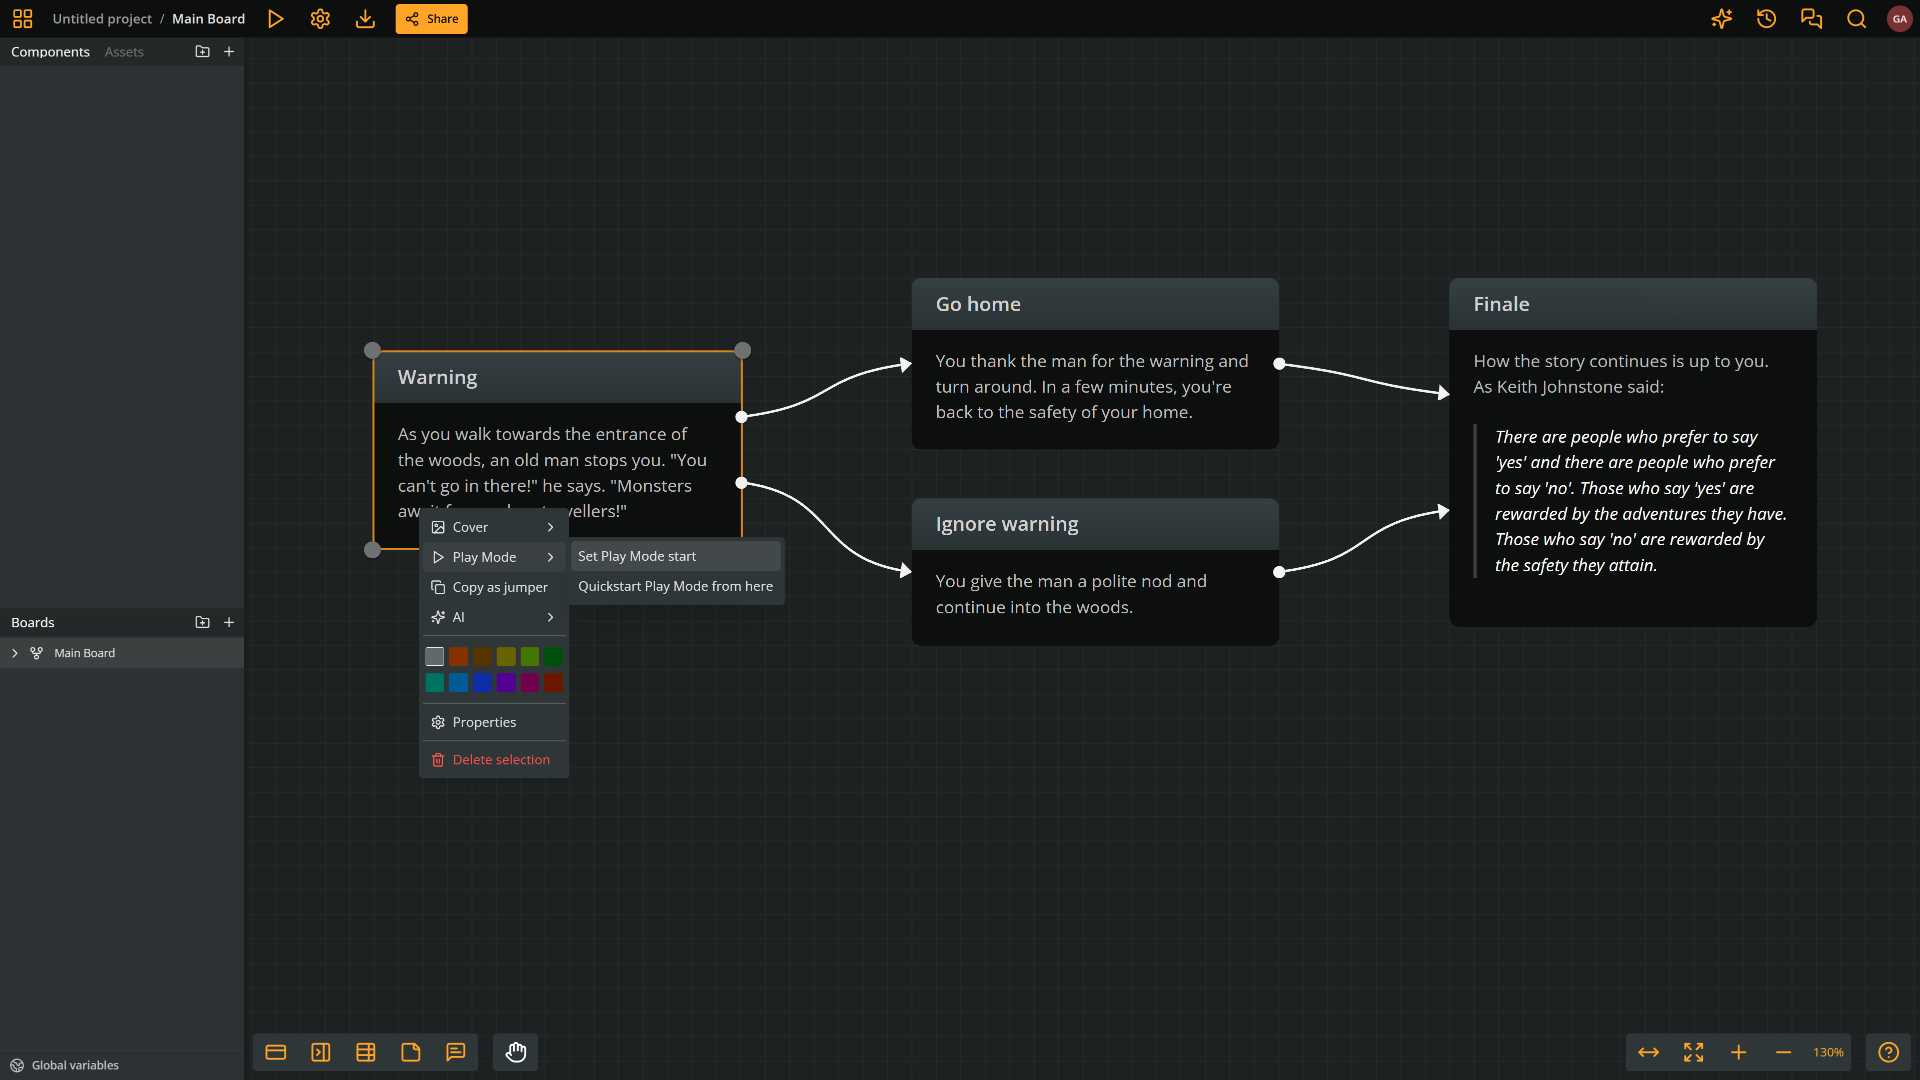Open Untitled project breadcrumb
The height and width of the screenshot is (1080, 1920).
click(102, 19)
